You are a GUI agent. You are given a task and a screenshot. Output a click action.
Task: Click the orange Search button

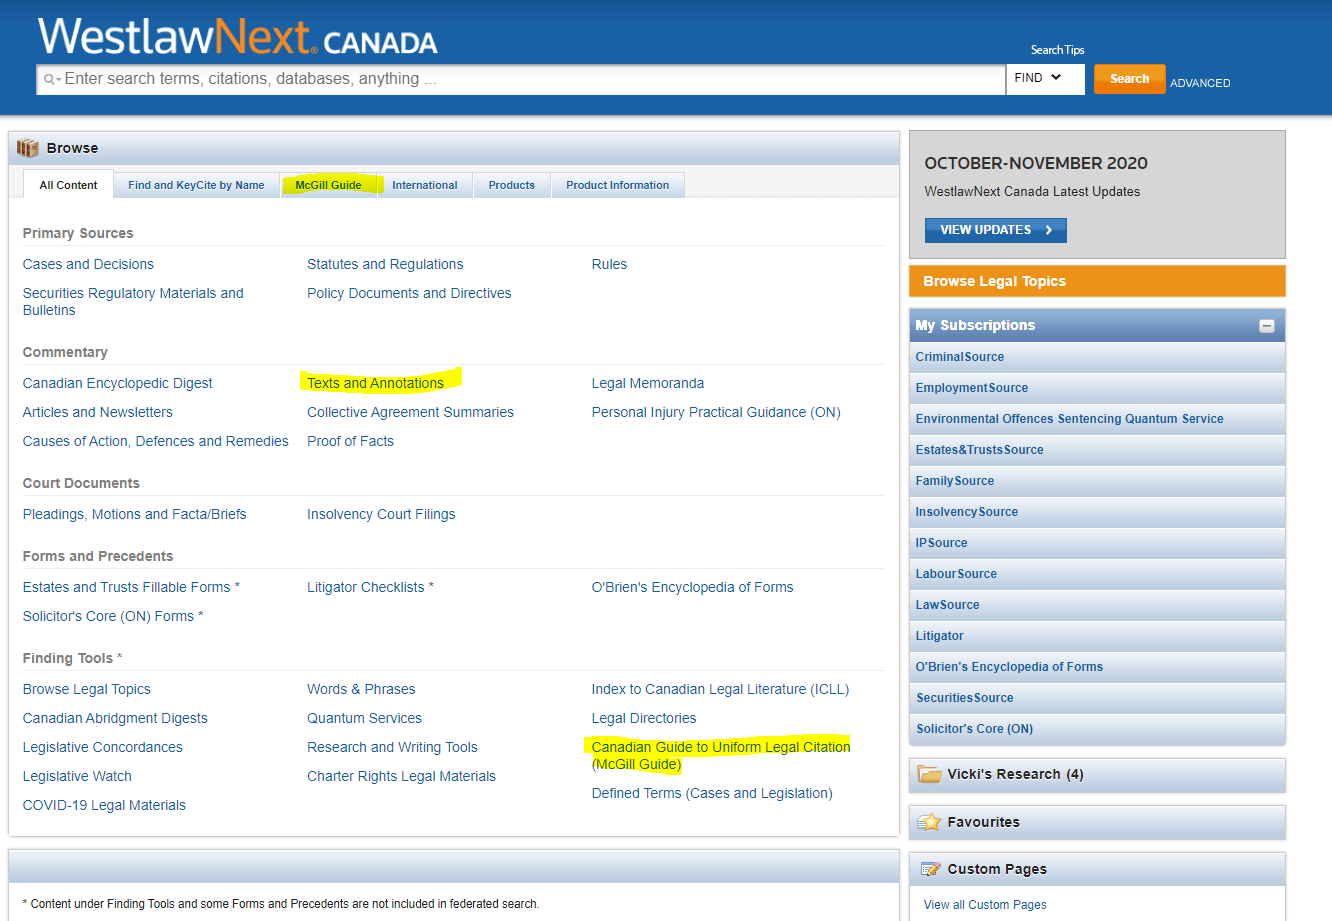tap(1129, 78)
